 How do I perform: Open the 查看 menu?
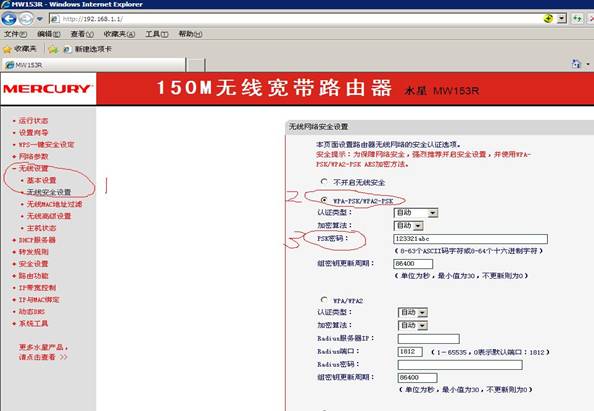click(x=82, y=34)
